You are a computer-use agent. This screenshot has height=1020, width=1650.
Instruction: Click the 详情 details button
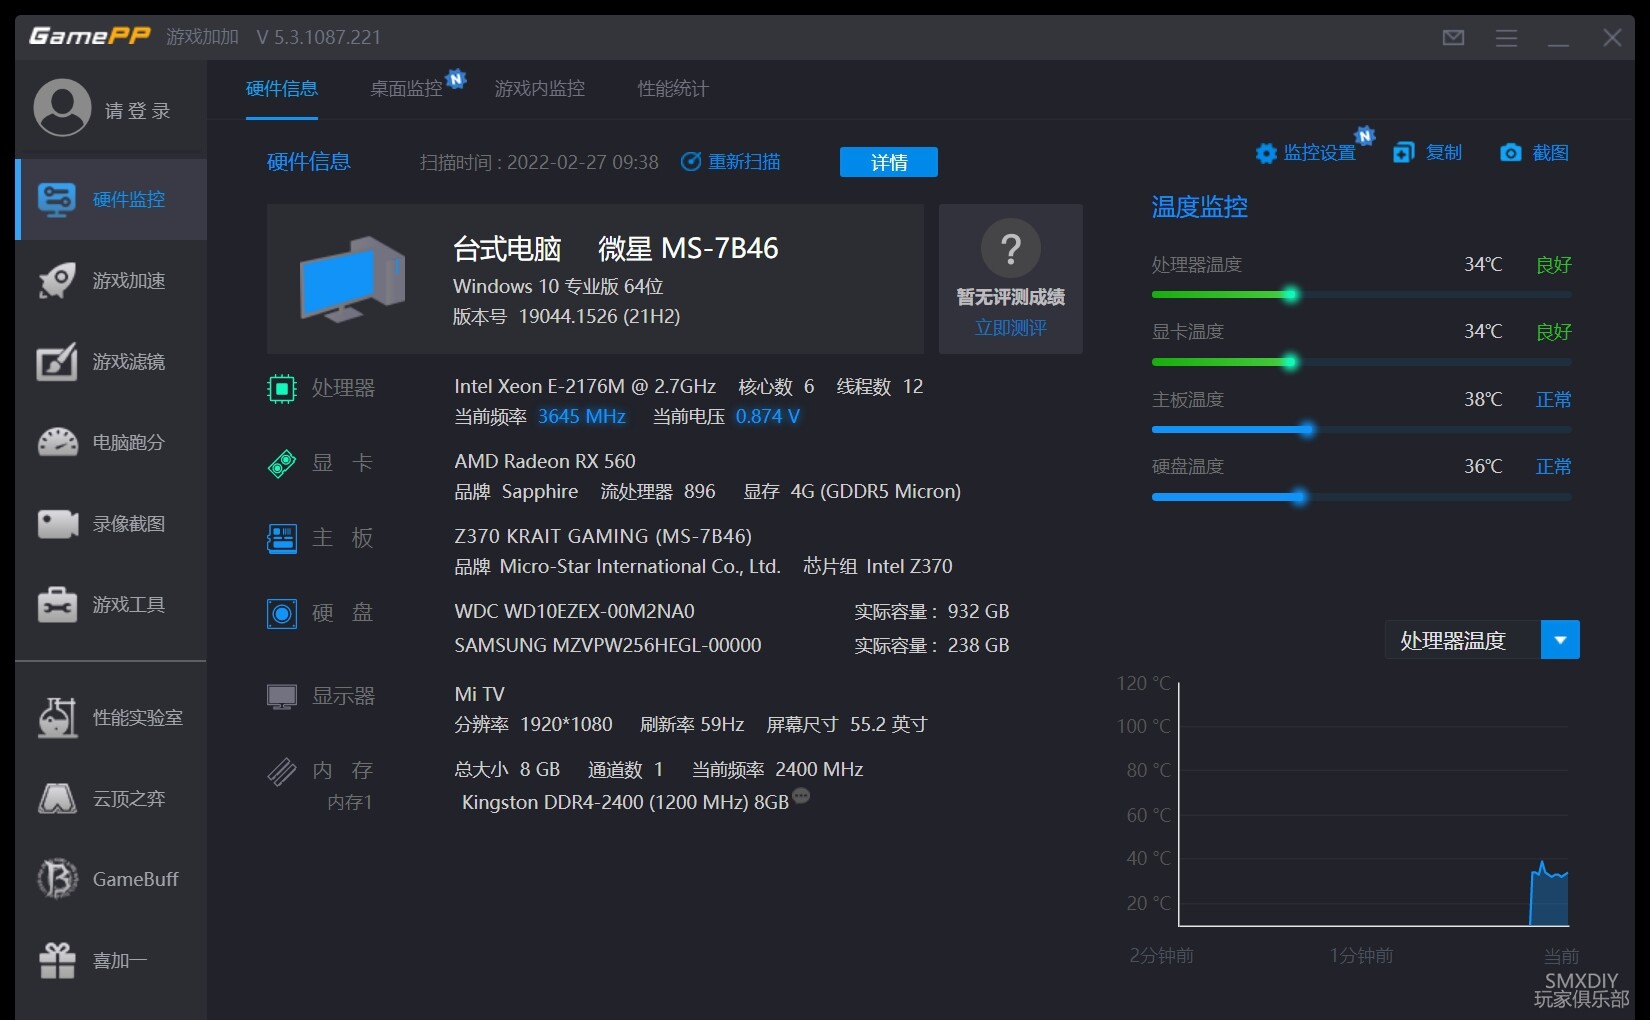(889, 162)
